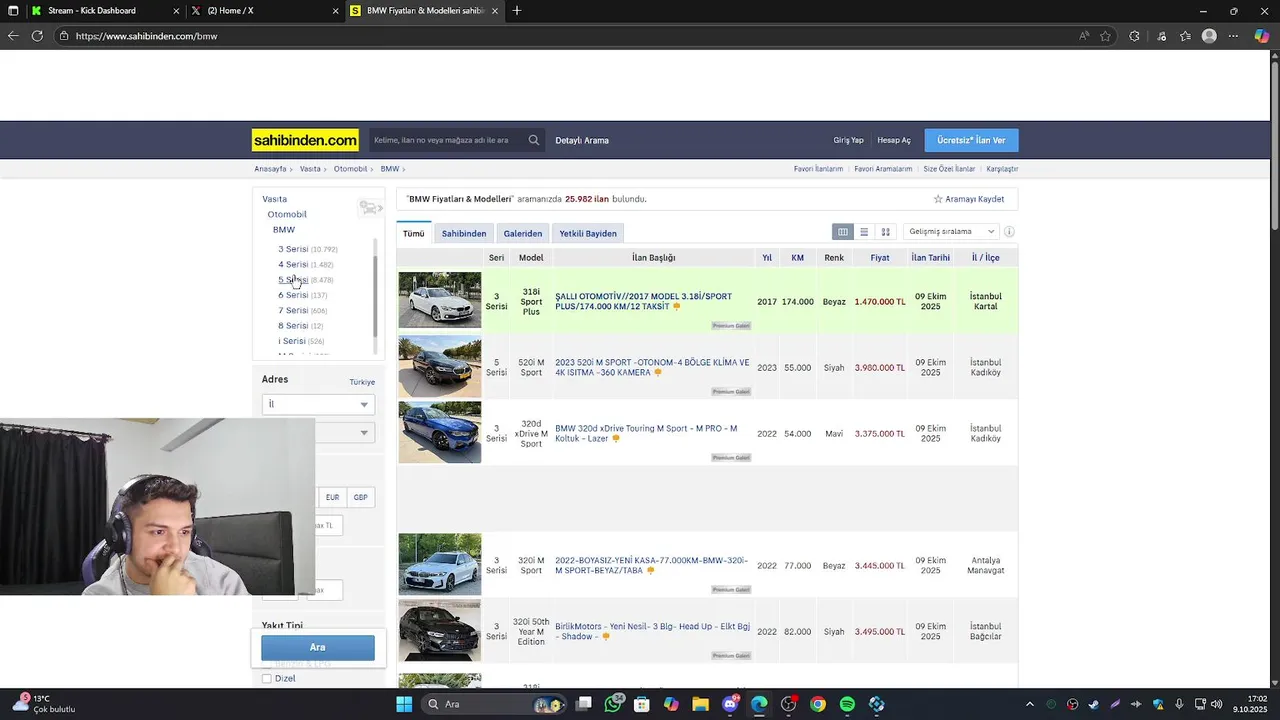1280x720 pixels.
Task: Open Google Chrome from the taskbar
Action: [x=818, y=704]
